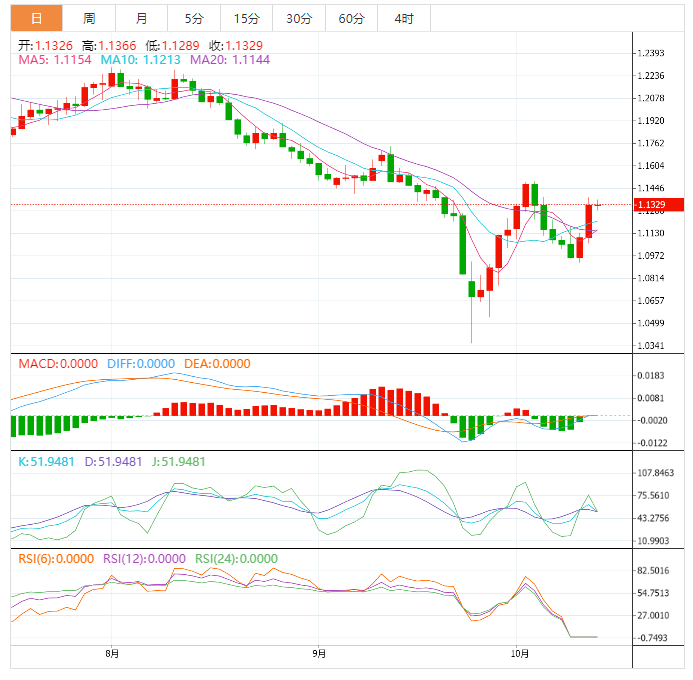Viewport: 693px width, 680px height.
Task: Open the 5分 timeframe tab
Action: click(x=194, y=19)
